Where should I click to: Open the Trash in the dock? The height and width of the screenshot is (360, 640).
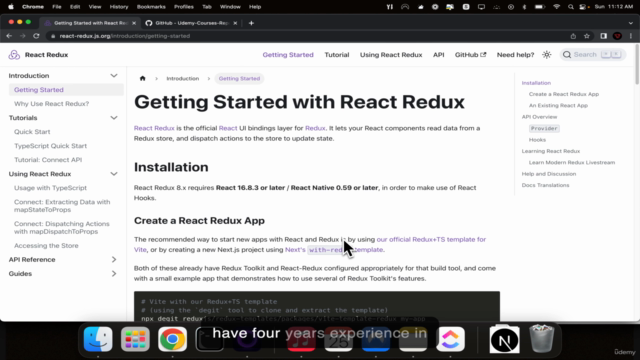[x=542, y=338]
